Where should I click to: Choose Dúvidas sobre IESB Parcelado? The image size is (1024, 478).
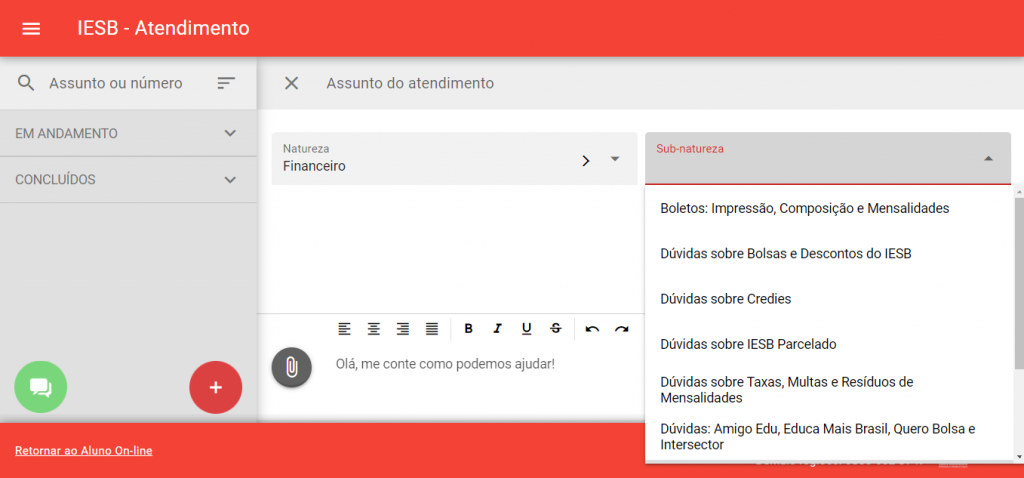748,344
